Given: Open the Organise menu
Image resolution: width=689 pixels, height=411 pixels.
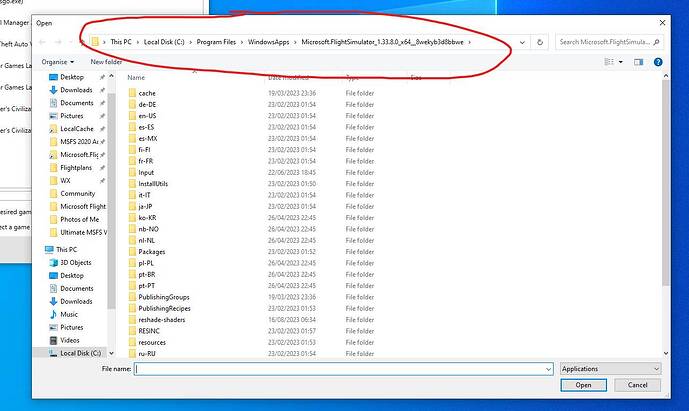Looking at the screenshot, I should point(58,62).
